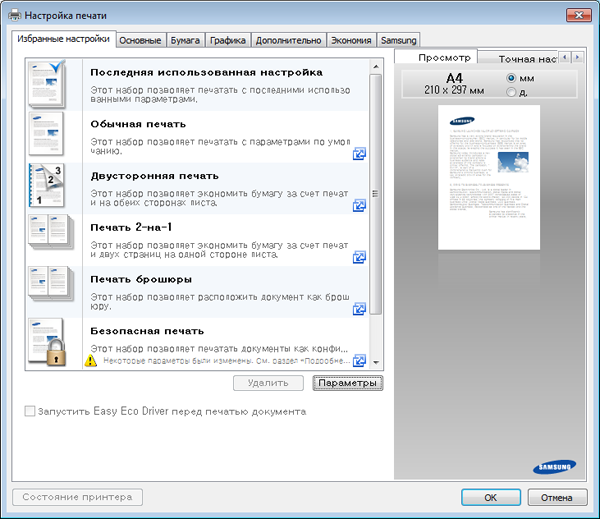Open the Графика tab
The image size is (600, 519).
(228, 40)
